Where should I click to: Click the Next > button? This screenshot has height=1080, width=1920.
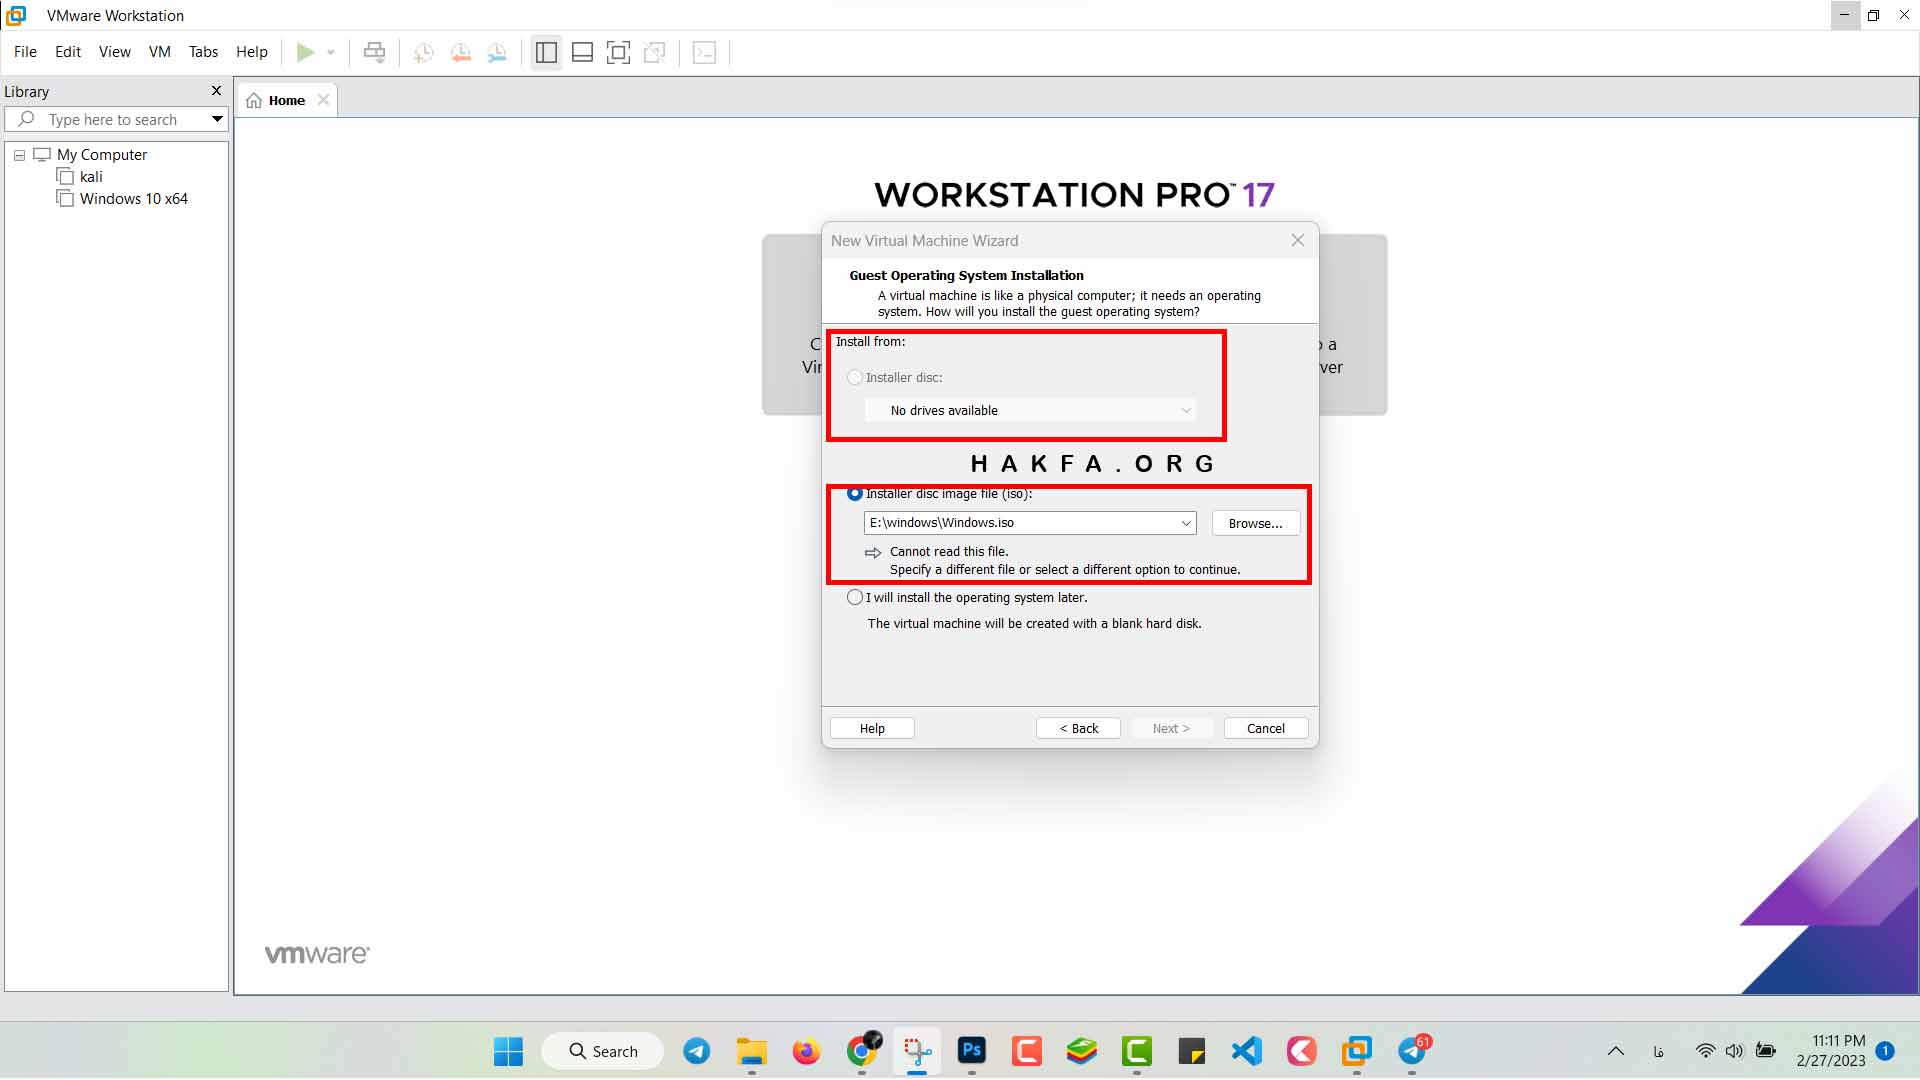pyautogui.click(x=1171, y=729)
